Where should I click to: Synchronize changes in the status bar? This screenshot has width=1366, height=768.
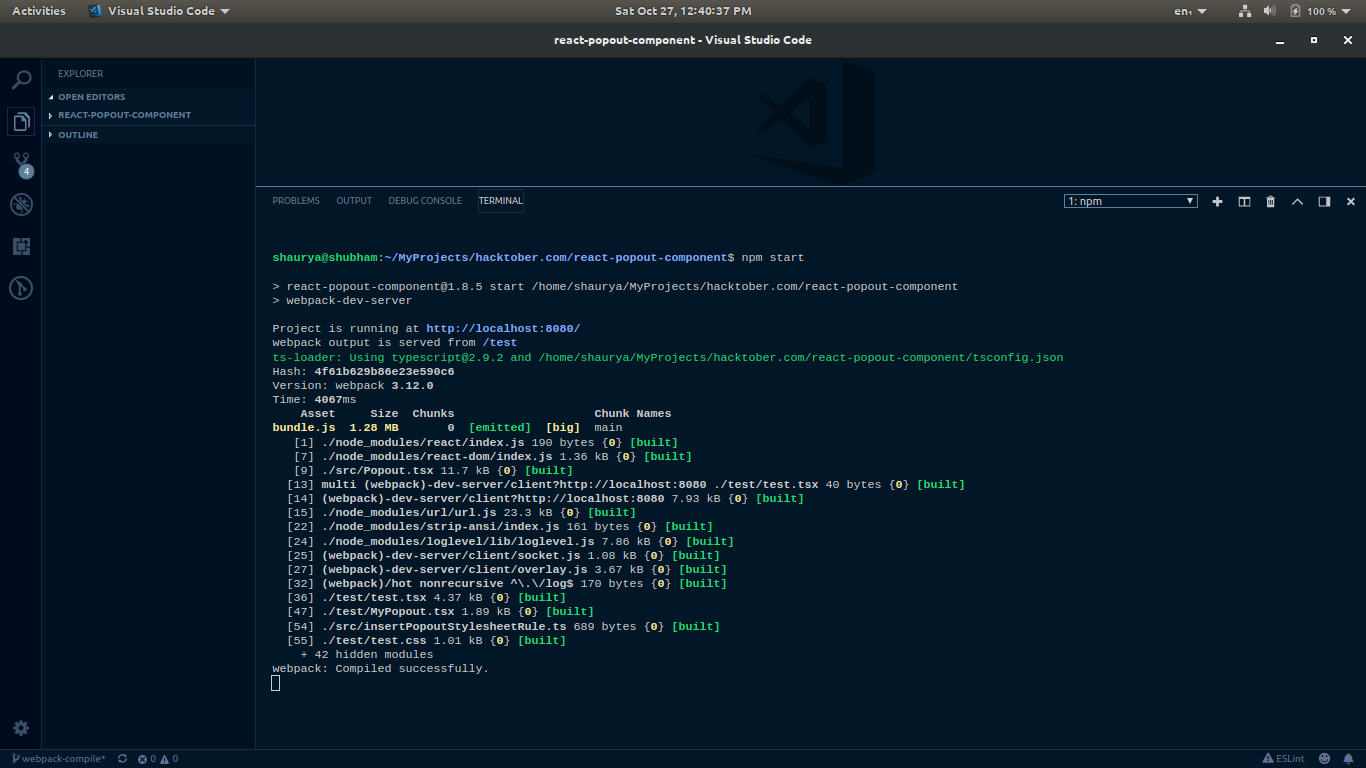pyautogui.click(x=122, y=759)
